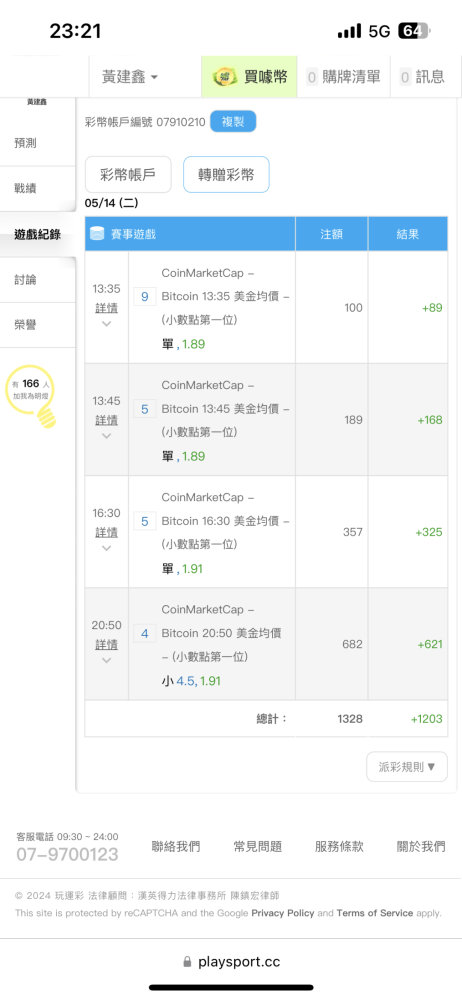Open the 黃建鑫 account dropdown

pos(130,77)
